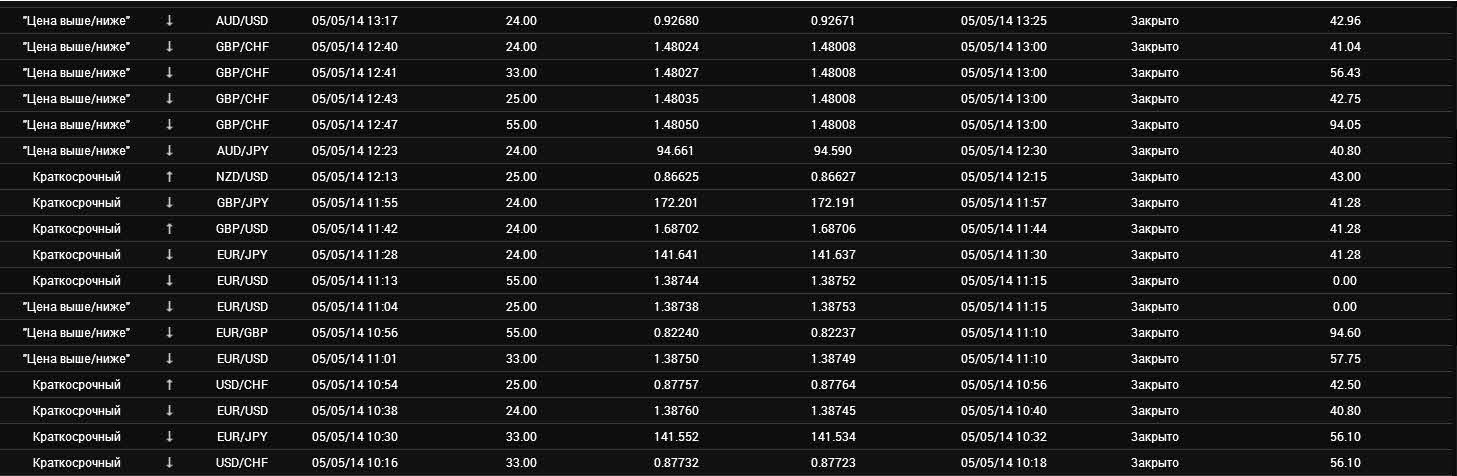Select the opening price 172.201

(x=673, y=203)
